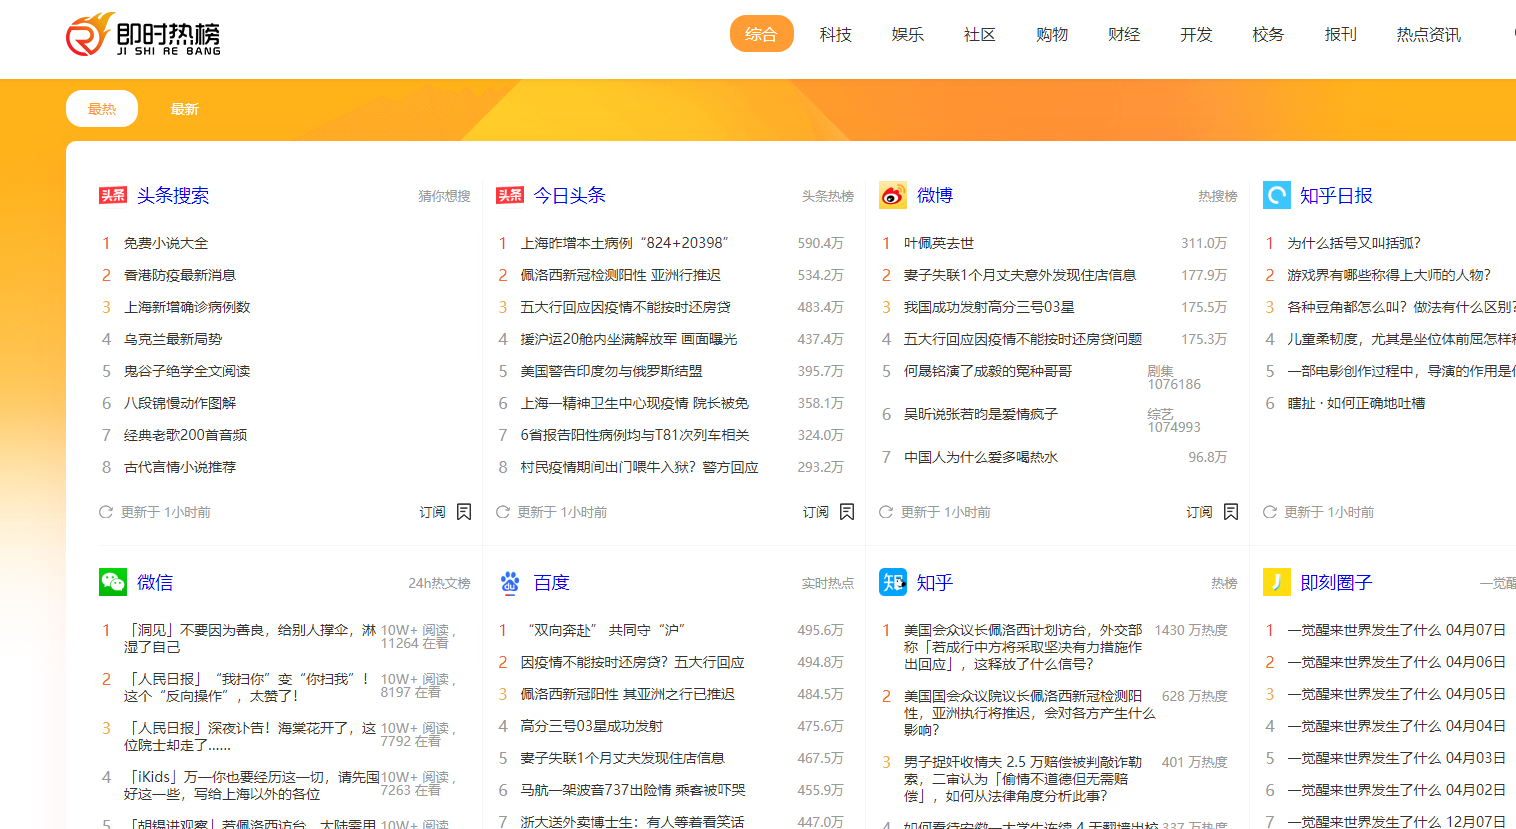Open the 校务 category
The width and height of the screenshot is (1516, 829).
[1268, 34]
